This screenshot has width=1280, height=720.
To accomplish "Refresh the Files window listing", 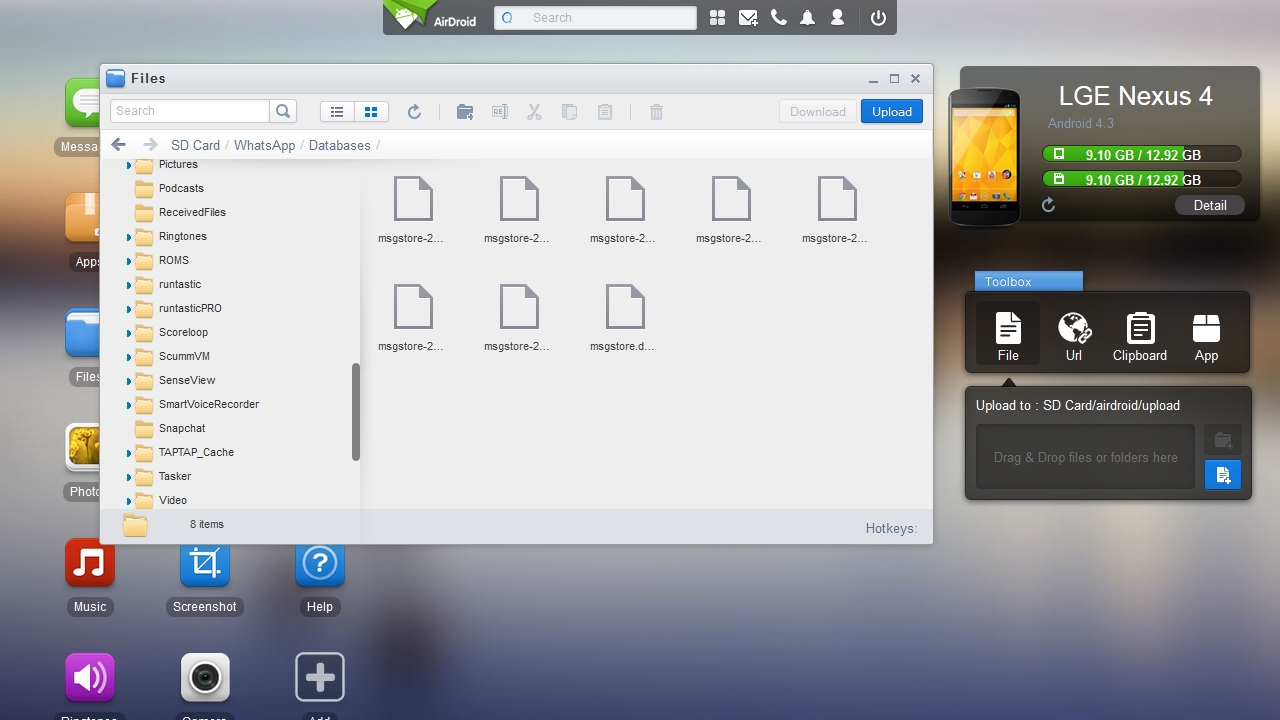I will (414, 112).
